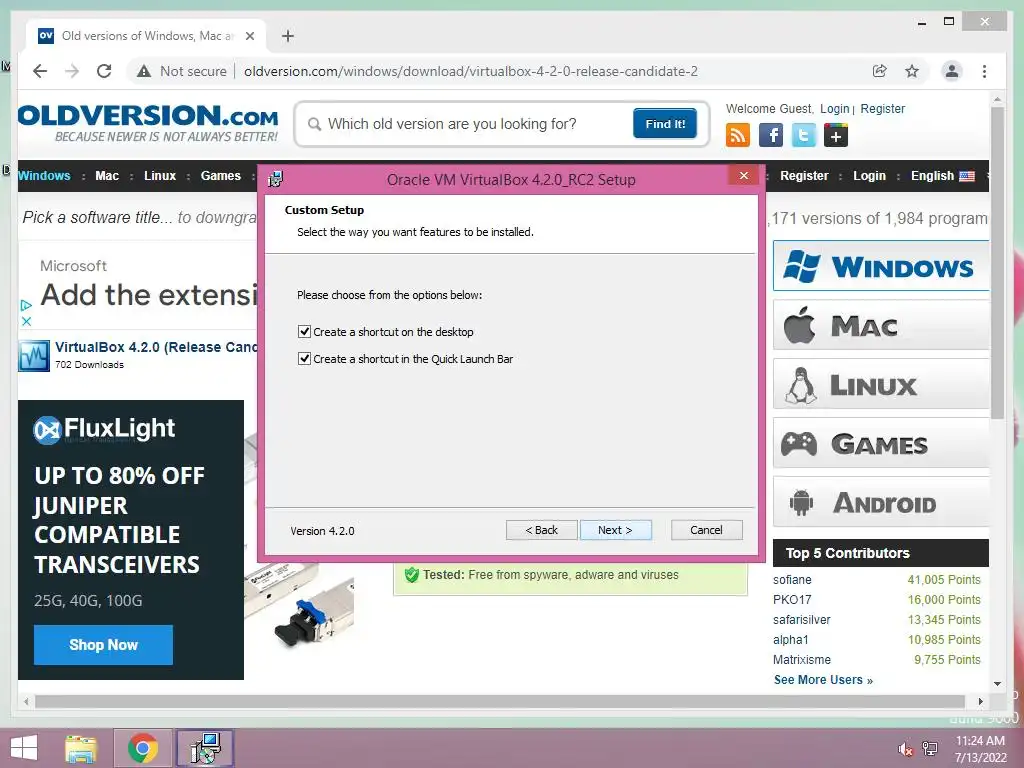
Task: Click the vertical scrollbar down arrow
Action: (997, 684)
